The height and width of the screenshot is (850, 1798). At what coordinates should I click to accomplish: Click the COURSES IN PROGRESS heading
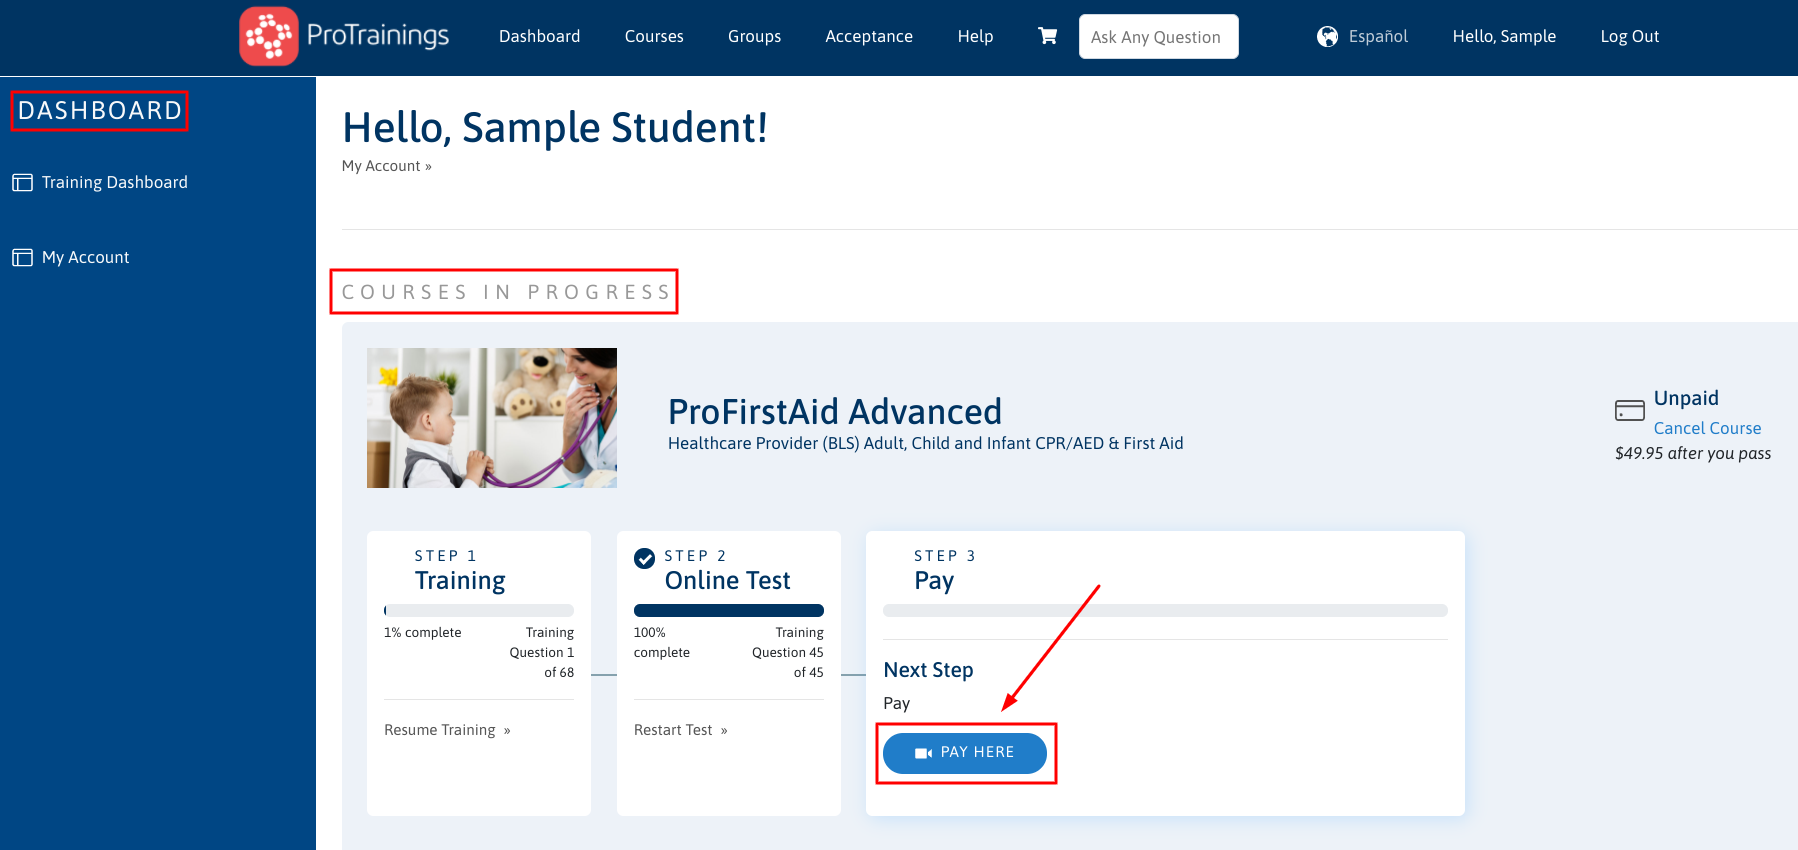[x=506, y=292]
